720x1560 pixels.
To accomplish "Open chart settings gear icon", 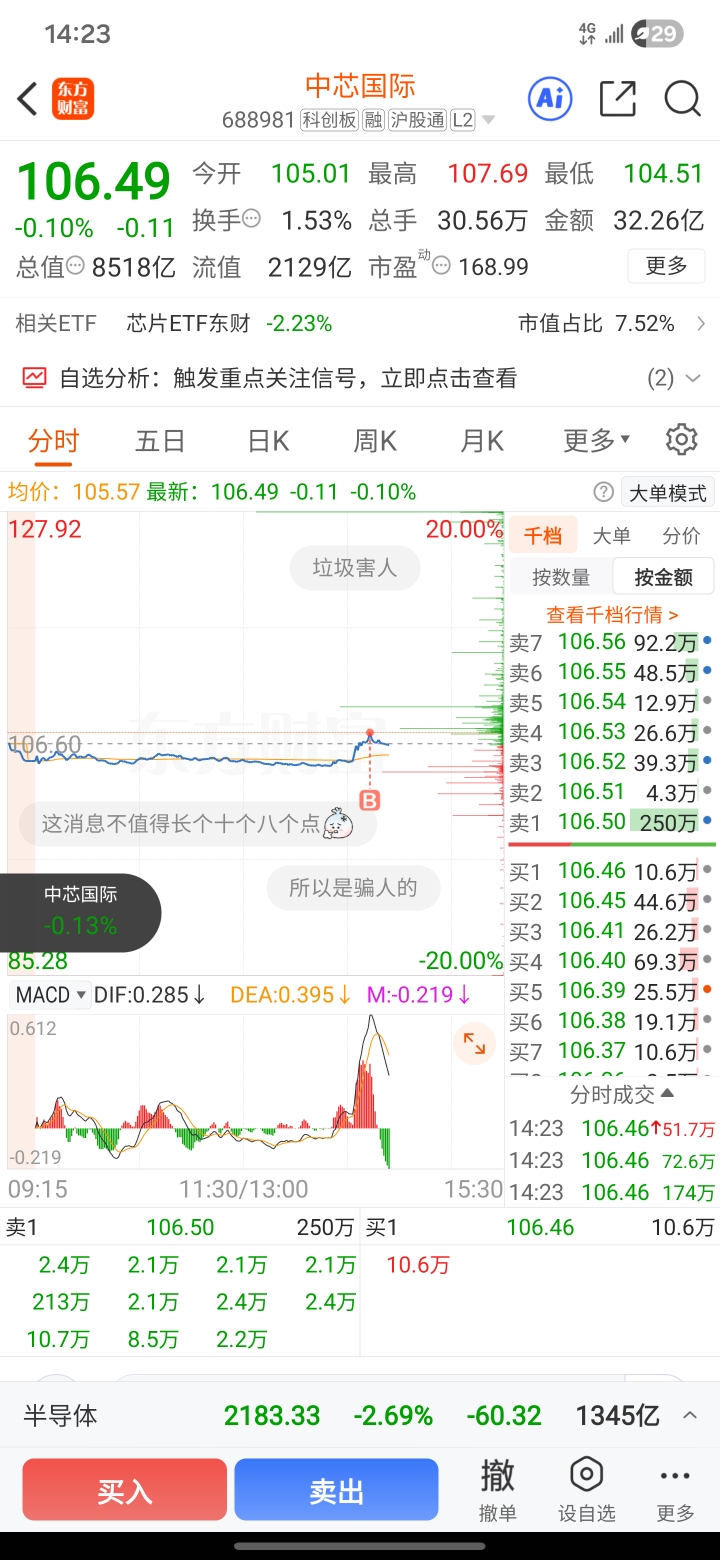I will click(x=682, y=439).
